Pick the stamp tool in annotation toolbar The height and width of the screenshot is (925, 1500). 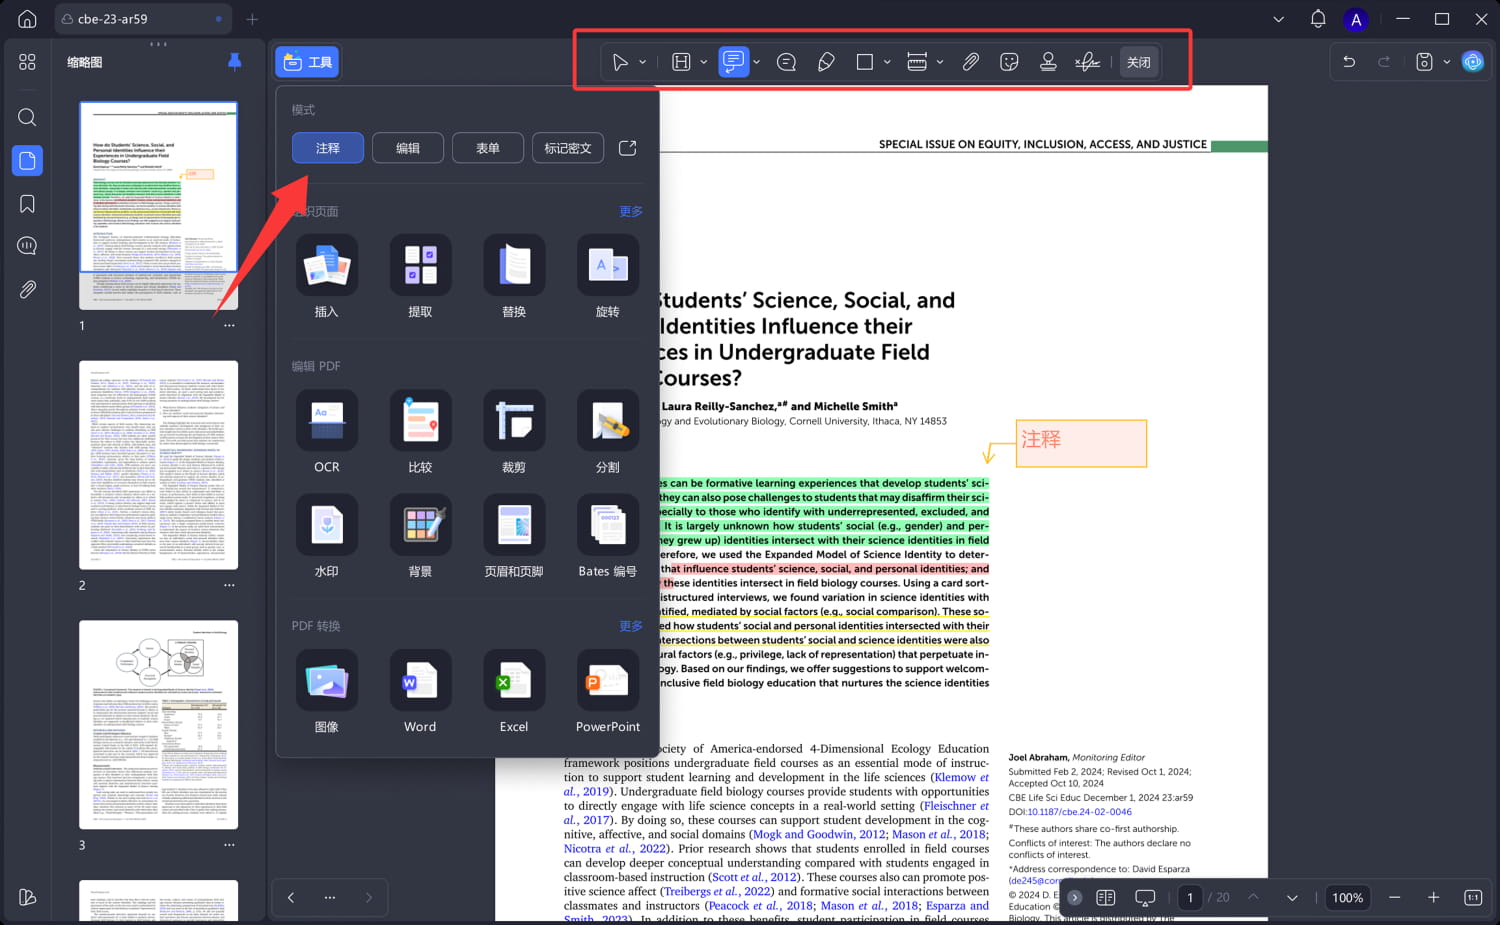(x=1048, y=62)
